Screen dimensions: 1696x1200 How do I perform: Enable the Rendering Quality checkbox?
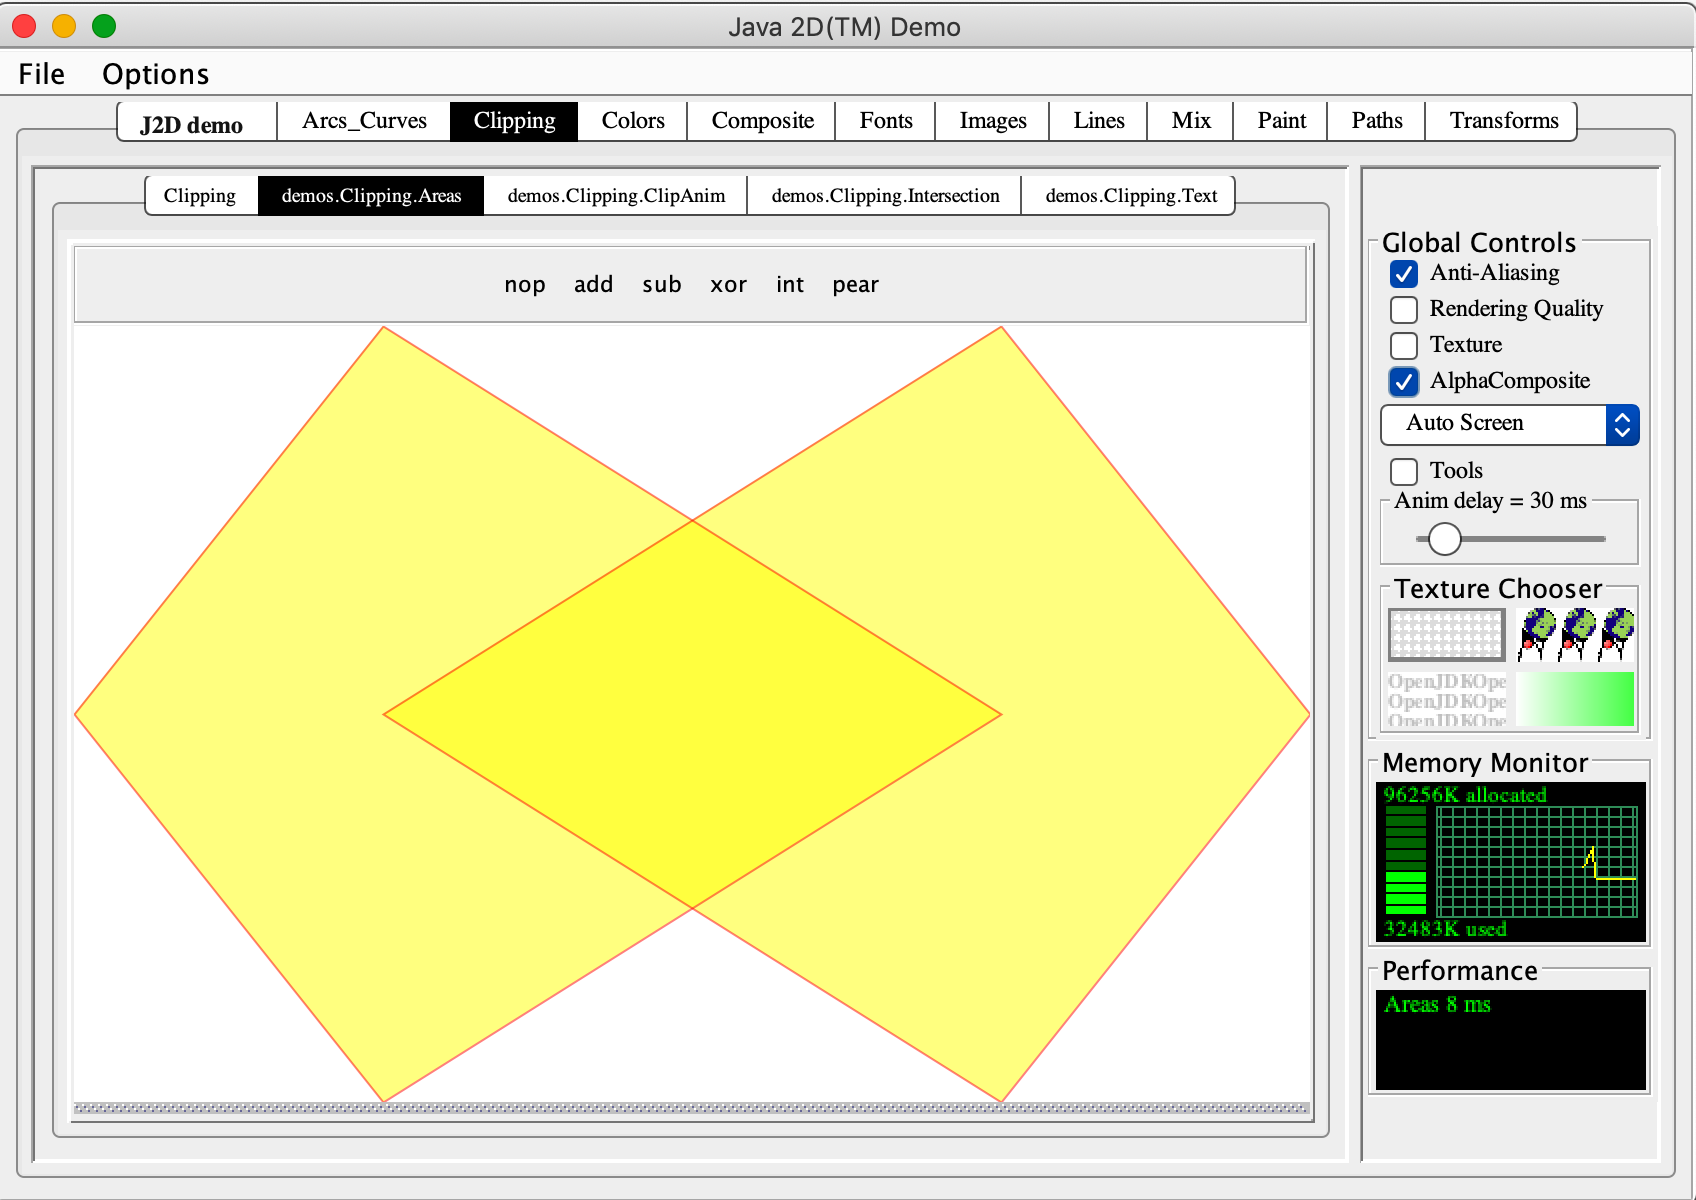coord(1404,310)
